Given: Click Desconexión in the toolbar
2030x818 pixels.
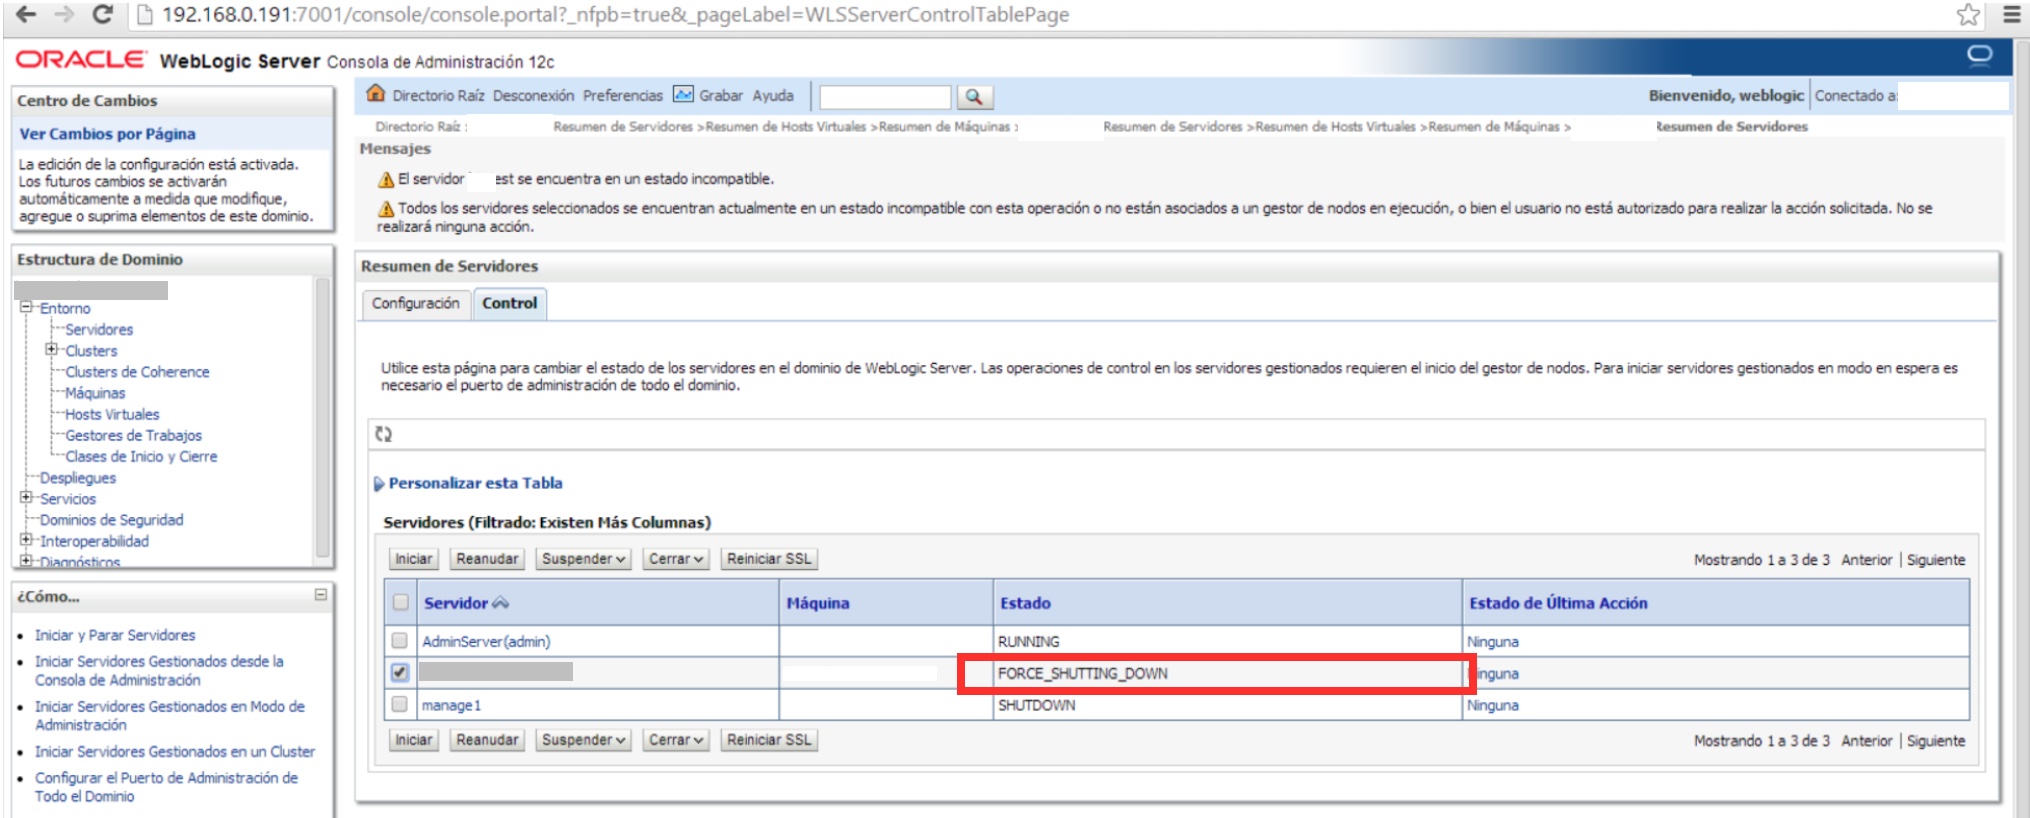Looking at the screenshot, I should pyautogui.click(x=533, y=95).
